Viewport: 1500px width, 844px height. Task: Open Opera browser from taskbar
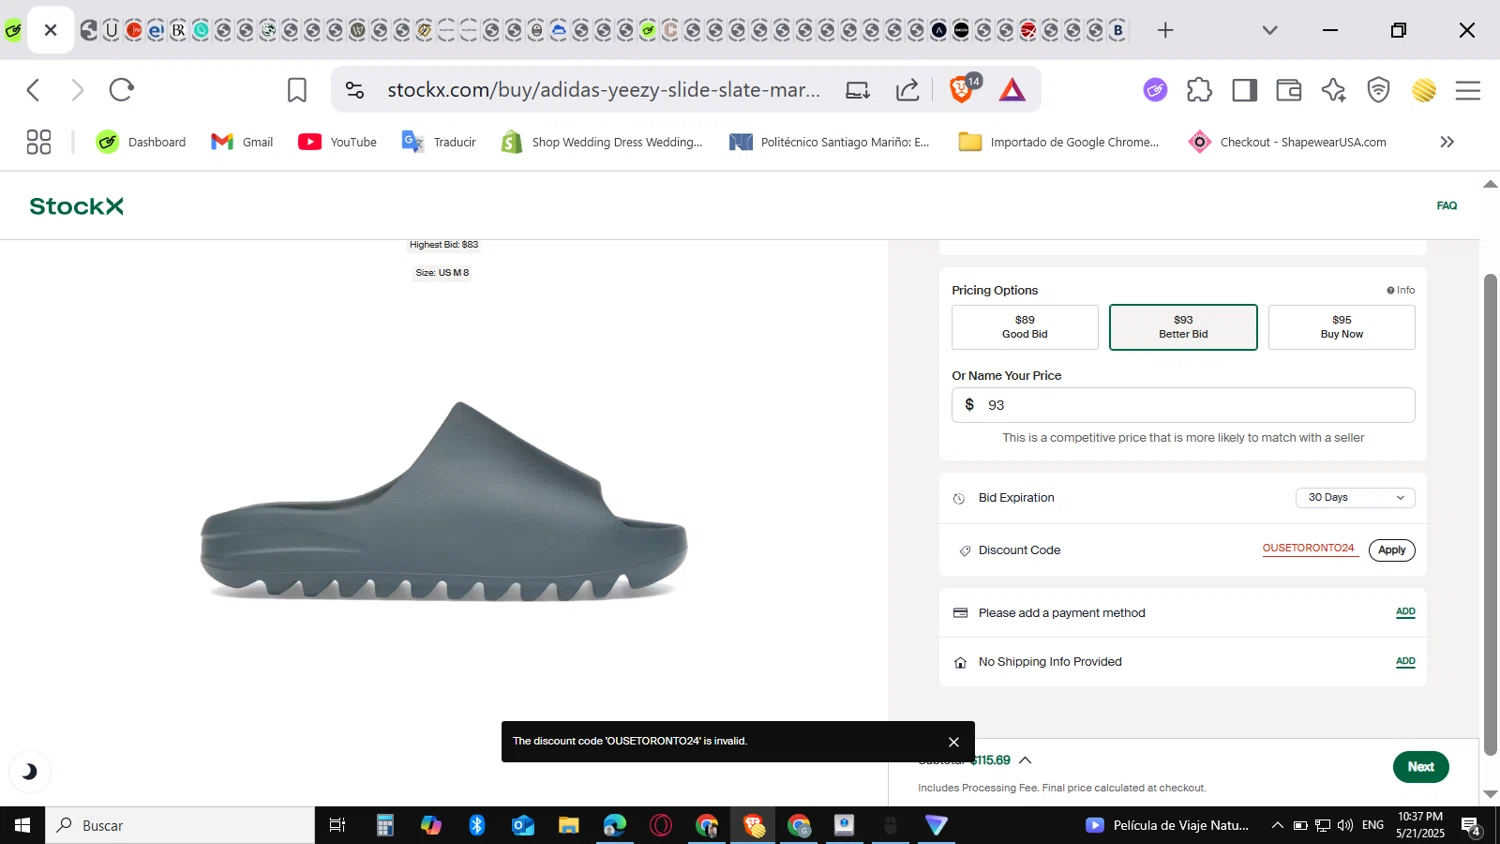tap(661, 825)
